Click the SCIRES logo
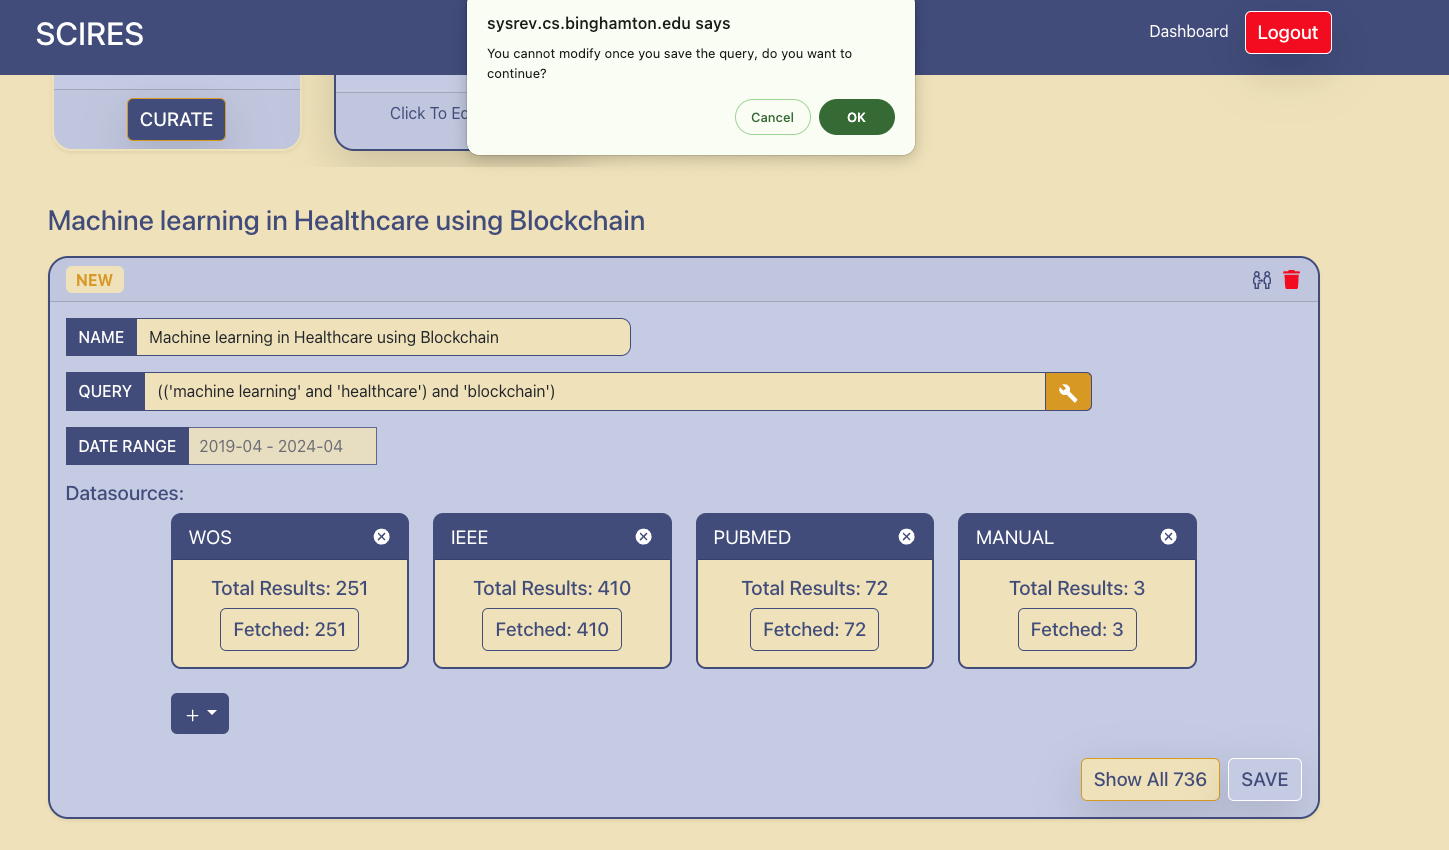1449x850 pixels. pos(90,34)
